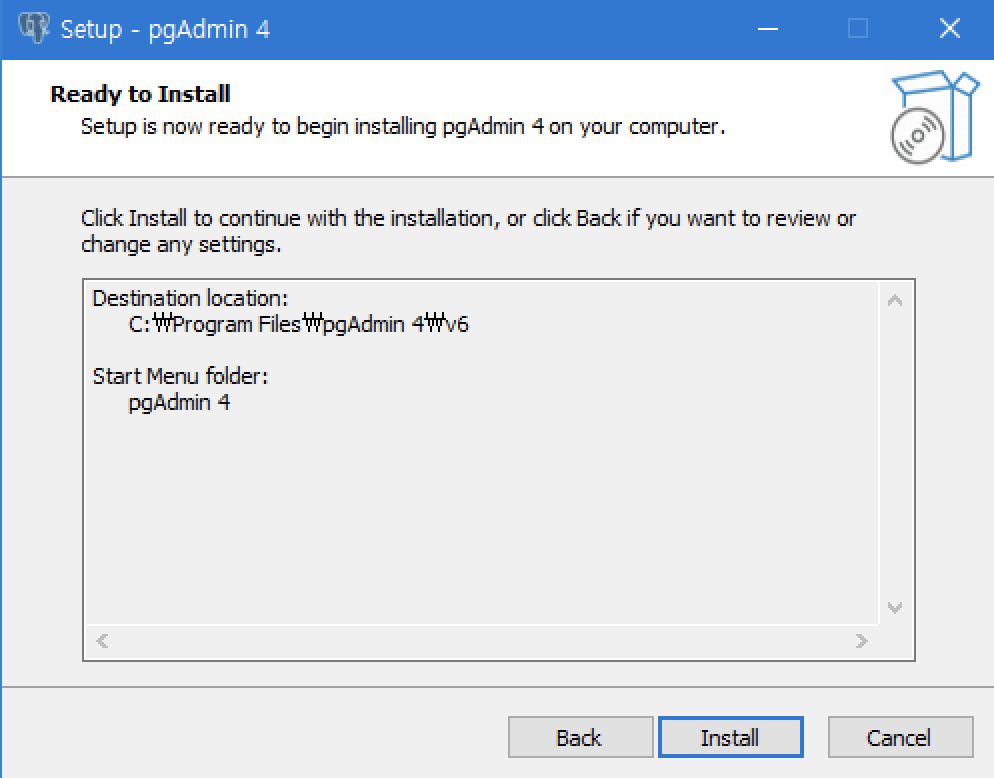Minimize the Setup window
Screen dimensions: 994x778
768,29
